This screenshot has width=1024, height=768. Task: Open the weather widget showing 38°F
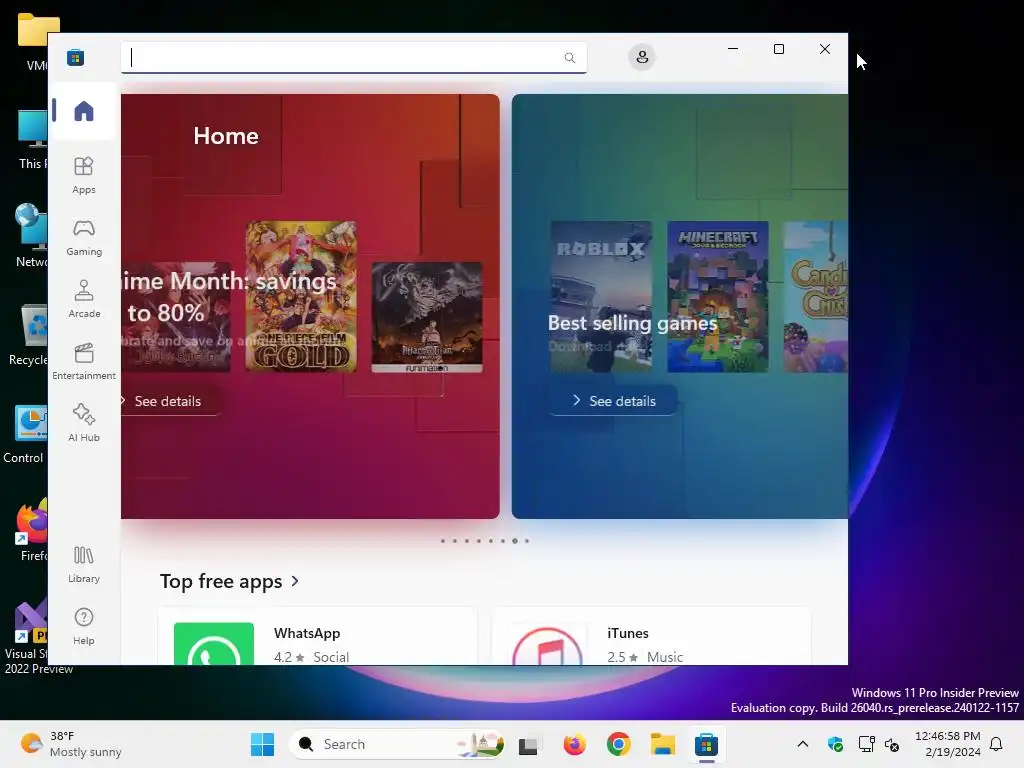coord(72,744)
